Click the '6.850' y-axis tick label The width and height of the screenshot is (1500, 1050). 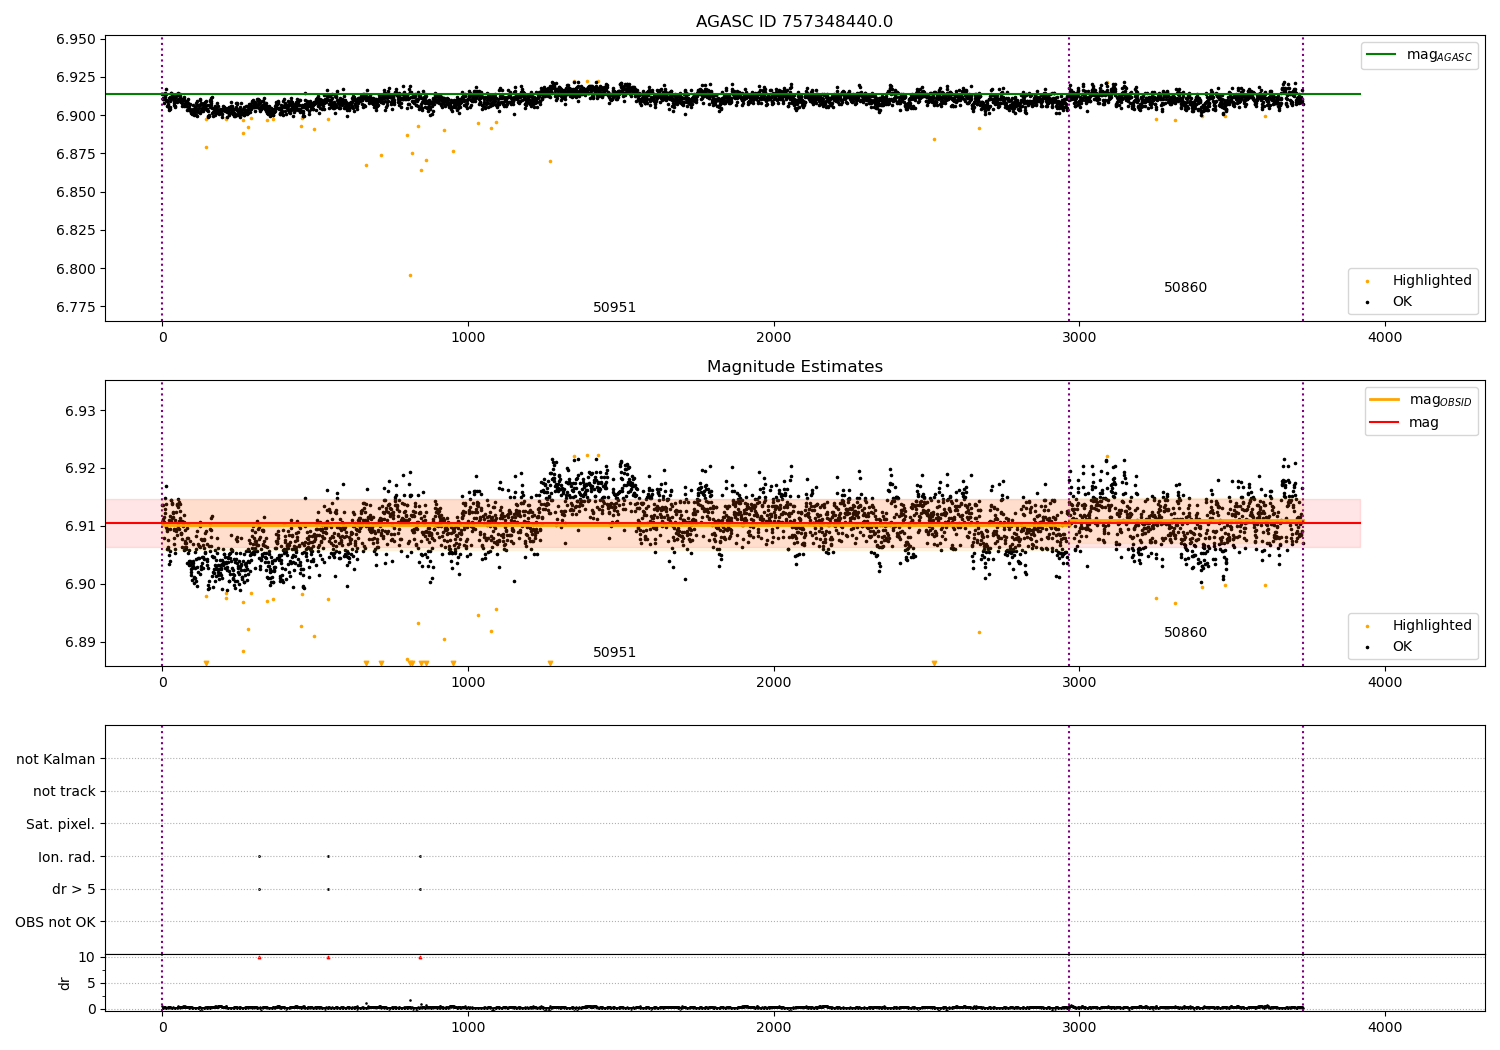pyautogui.click(x=76, y=192)
